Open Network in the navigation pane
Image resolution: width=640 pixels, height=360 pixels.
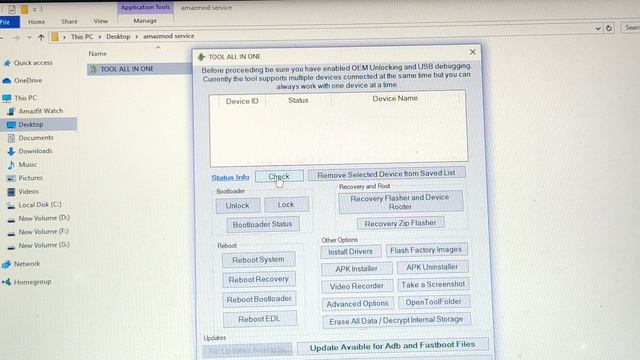click(27, 264)
